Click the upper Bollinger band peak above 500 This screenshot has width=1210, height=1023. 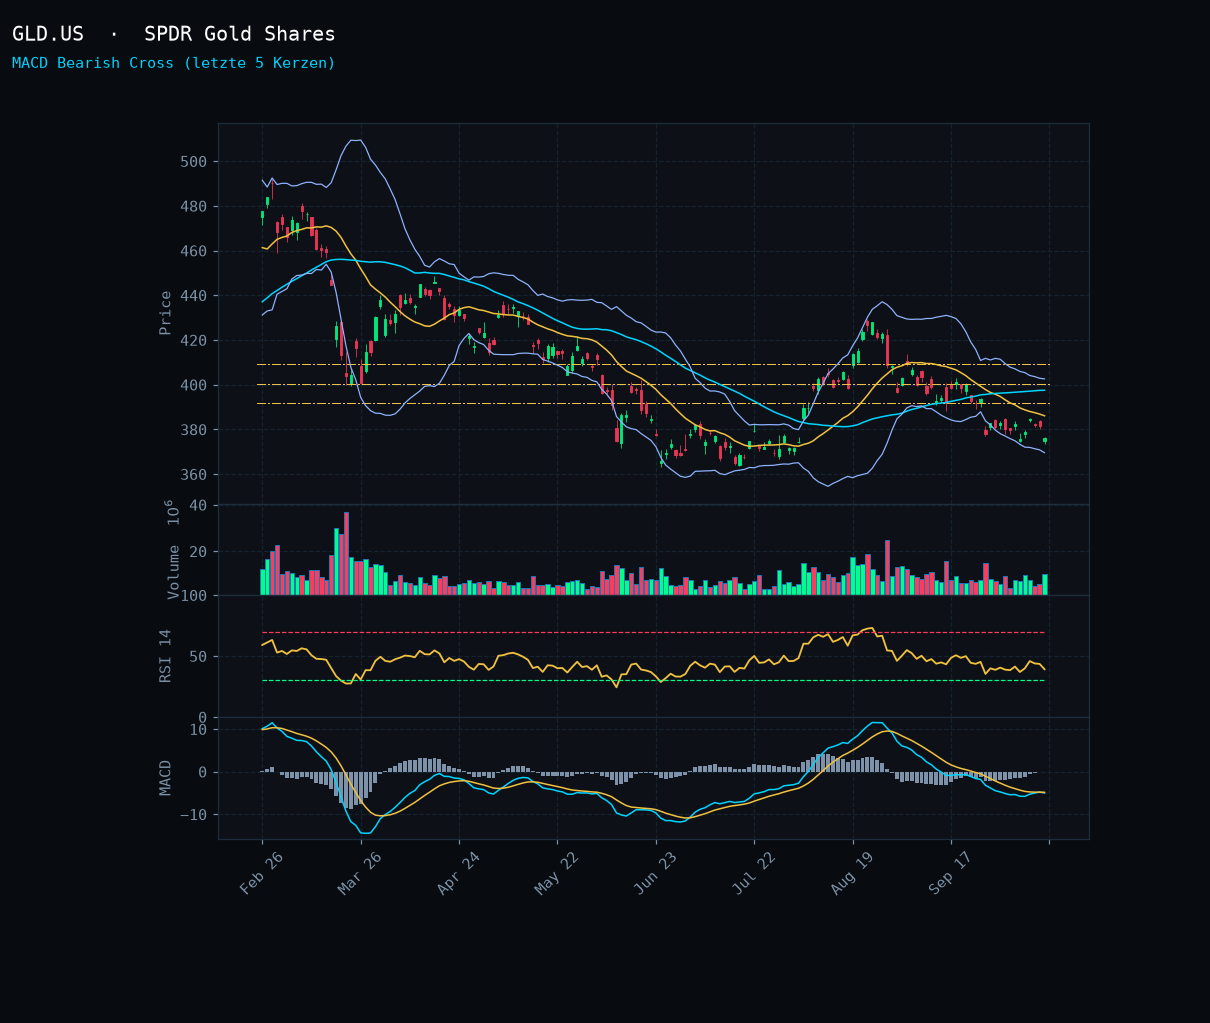coord(355,140)
